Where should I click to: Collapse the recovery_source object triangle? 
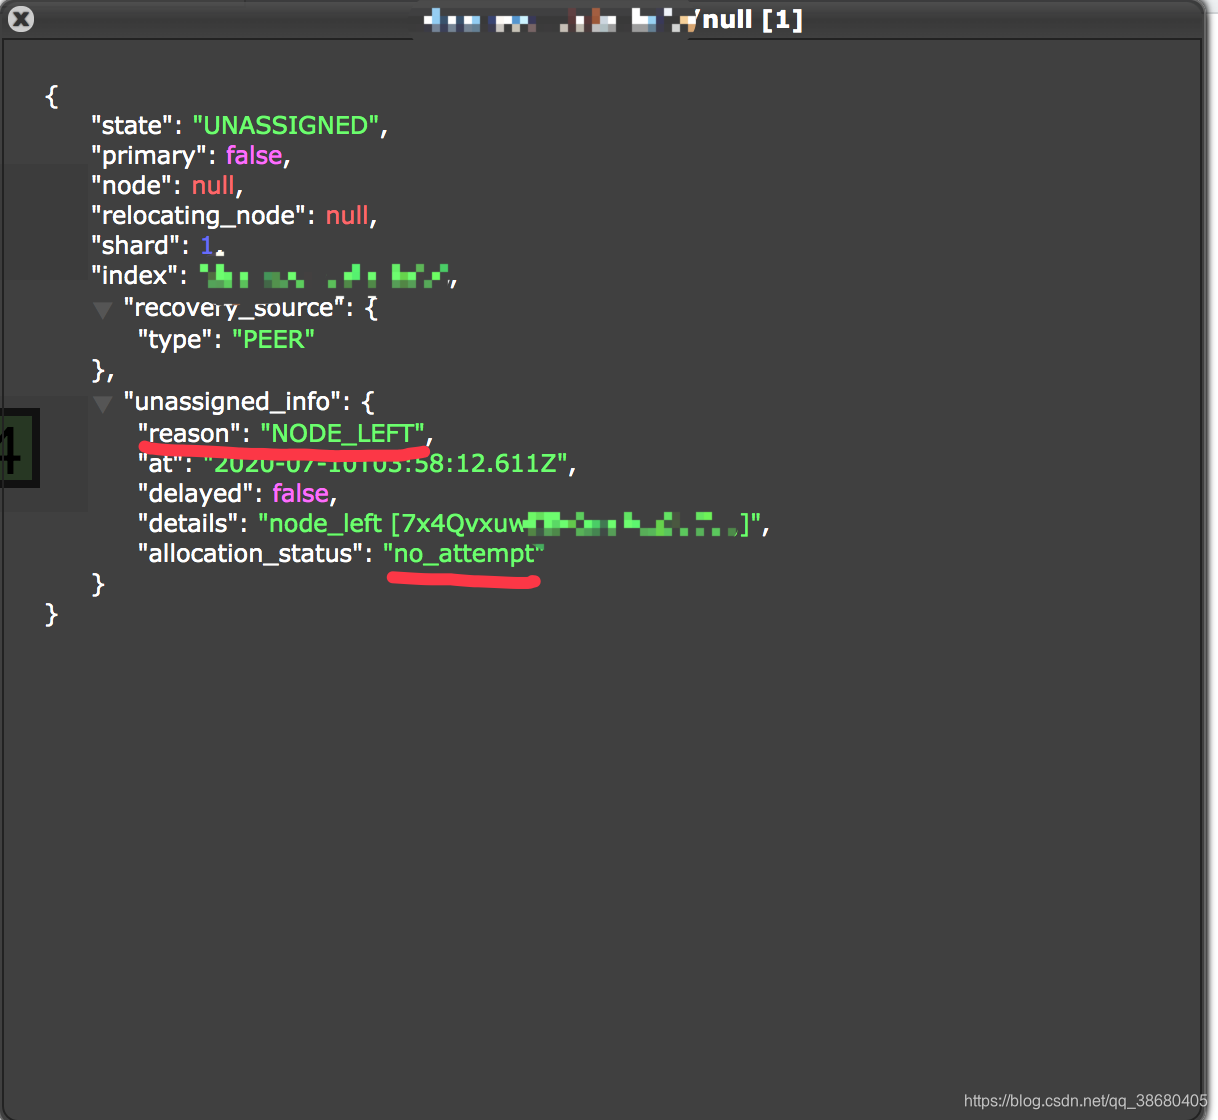click(101, 310)
